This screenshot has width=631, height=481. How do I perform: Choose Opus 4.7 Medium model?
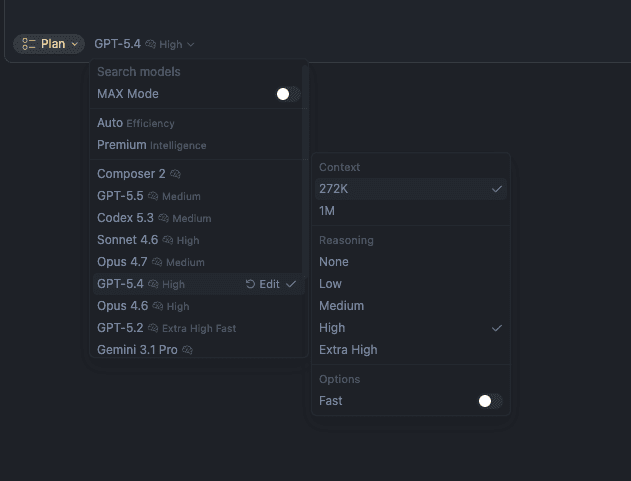(198, 262)
